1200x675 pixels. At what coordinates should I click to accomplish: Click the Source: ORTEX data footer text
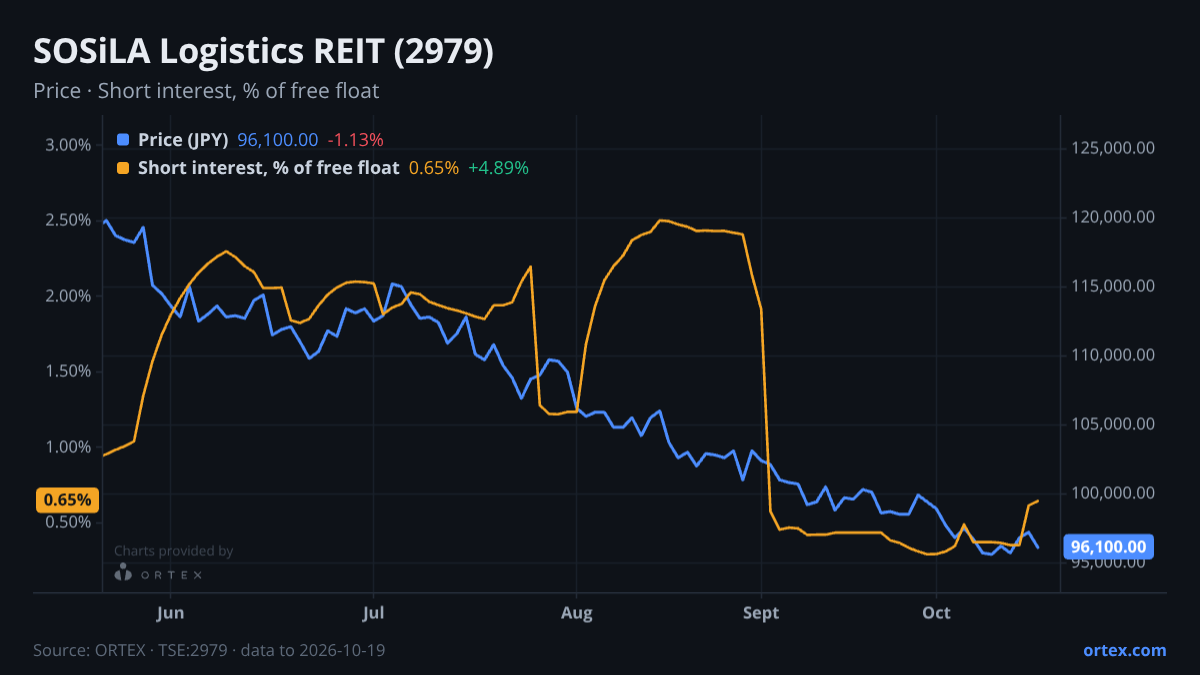[x=209, y=650]
